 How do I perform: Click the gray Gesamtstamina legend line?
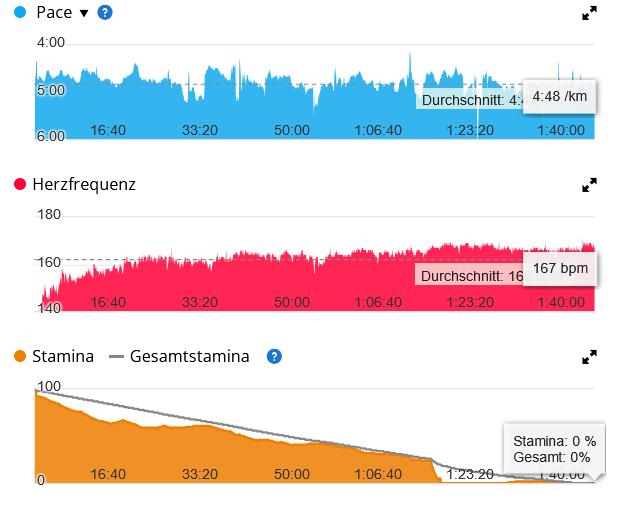116,357
